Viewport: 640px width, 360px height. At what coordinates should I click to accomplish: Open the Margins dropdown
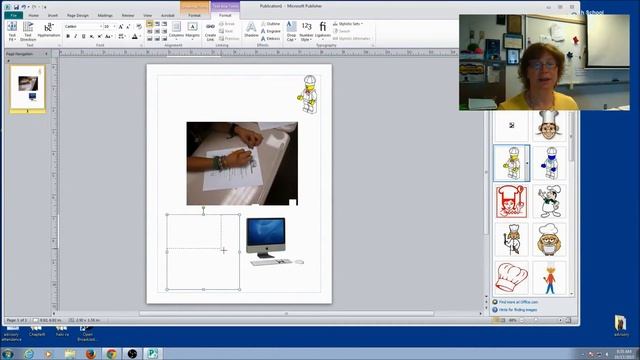192,31
